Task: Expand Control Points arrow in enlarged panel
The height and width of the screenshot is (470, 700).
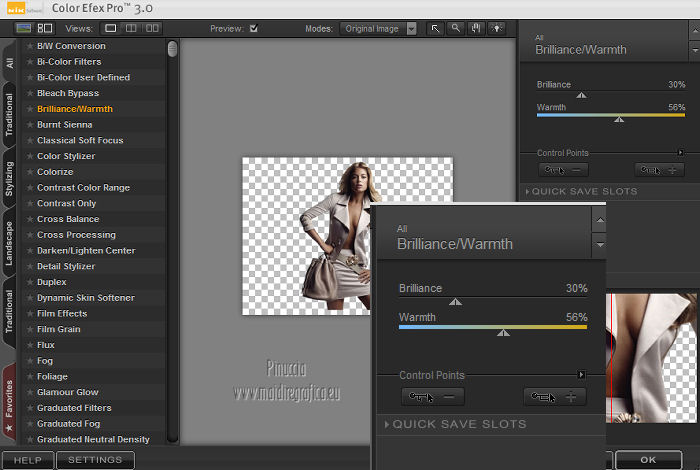Action: [582, 376]
